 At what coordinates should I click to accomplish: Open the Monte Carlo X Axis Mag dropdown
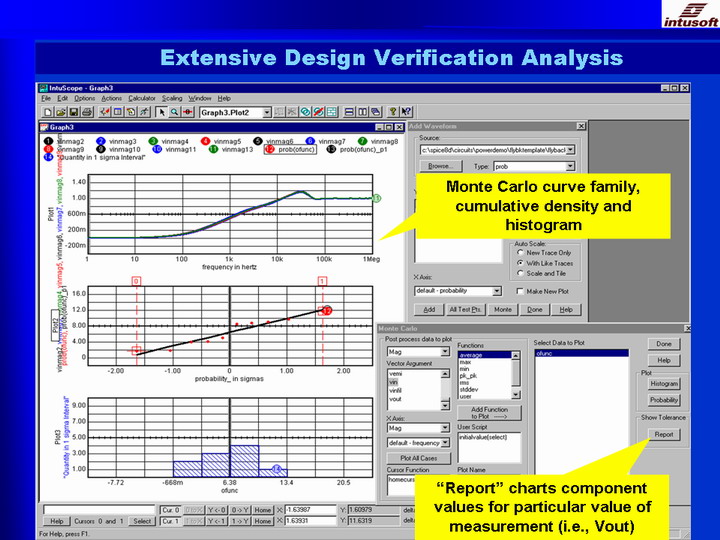coord(444,428)
